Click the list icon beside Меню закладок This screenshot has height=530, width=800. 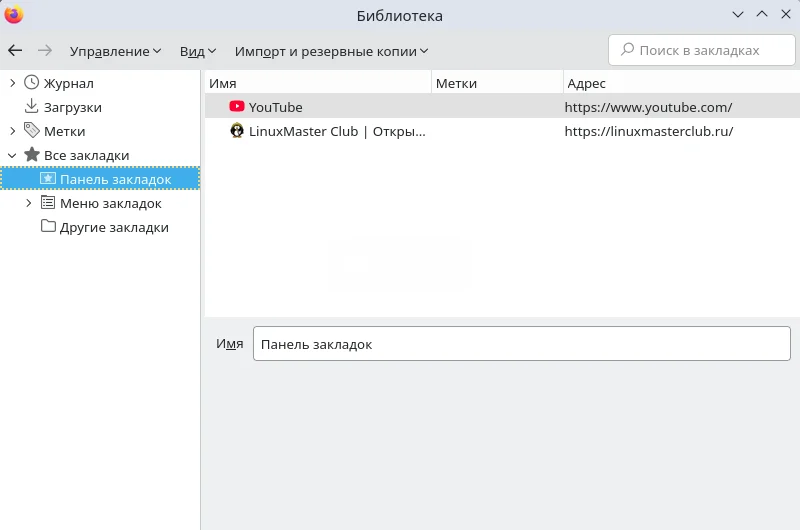click(x=48, y=203)
